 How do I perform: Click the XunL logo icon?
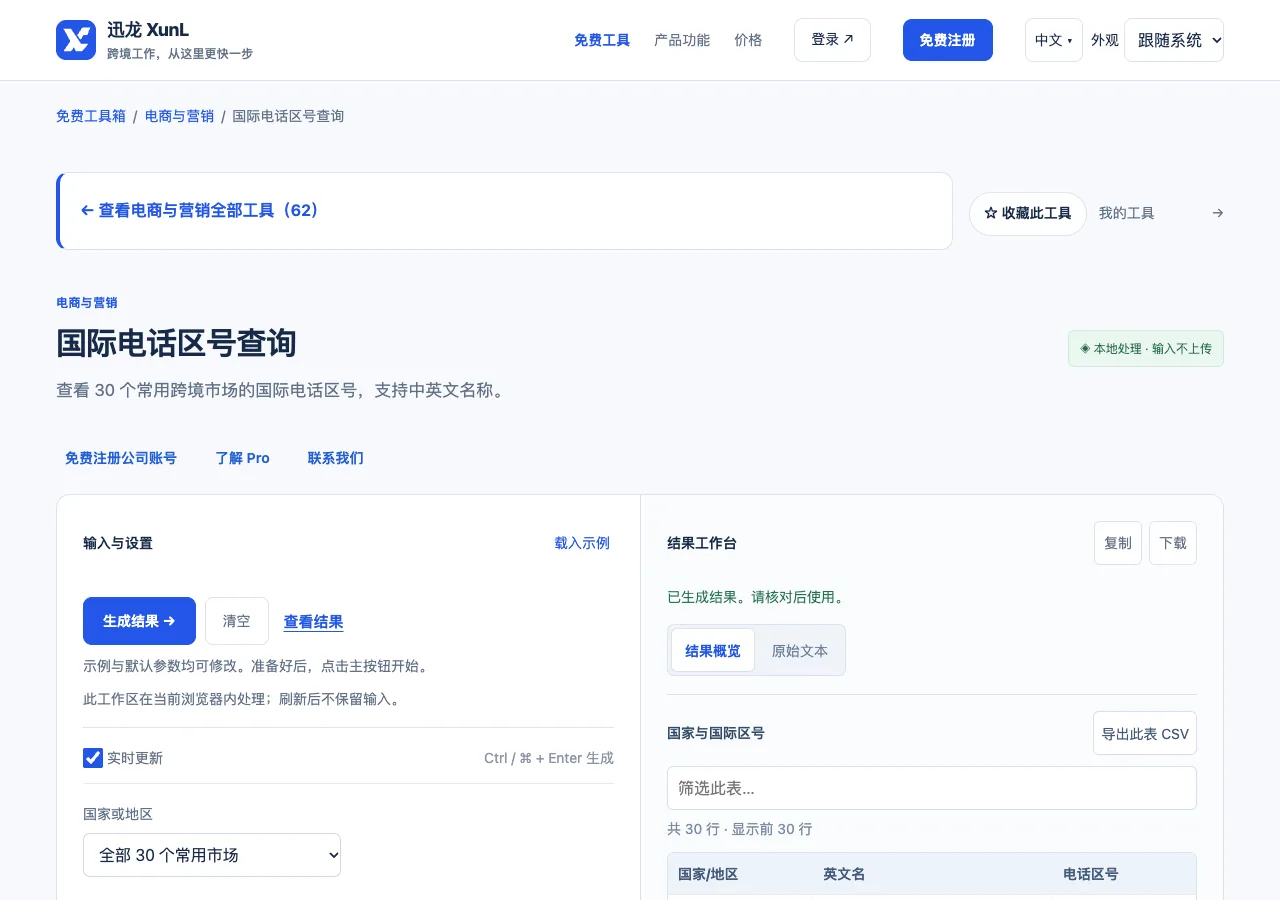76,40
